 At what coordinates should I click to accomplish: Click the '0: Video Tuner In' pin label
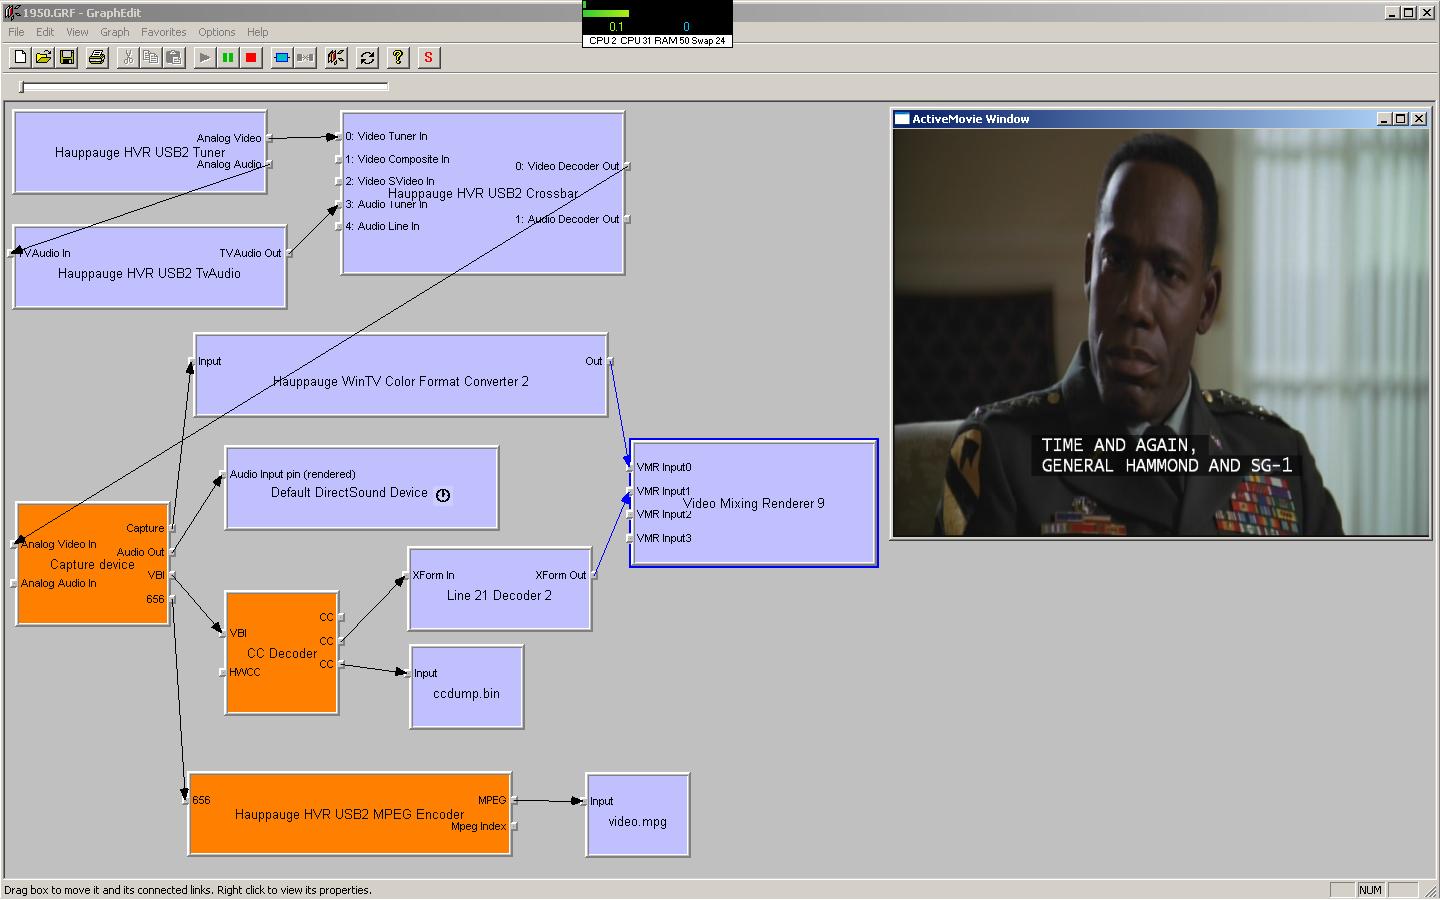[x=386, y=136]
